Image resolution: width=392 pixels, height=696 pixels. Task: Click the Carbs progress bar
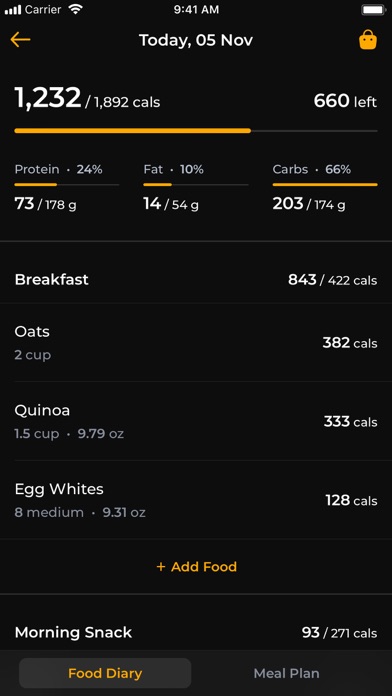tap(325, 185)
